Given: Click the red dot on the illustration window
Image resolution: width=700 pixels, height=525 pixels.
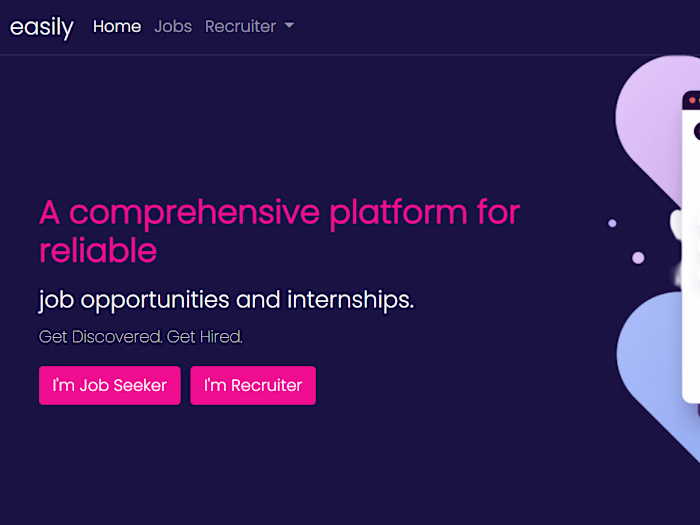Looking at the screenshot, I should [x=692, y=100].
